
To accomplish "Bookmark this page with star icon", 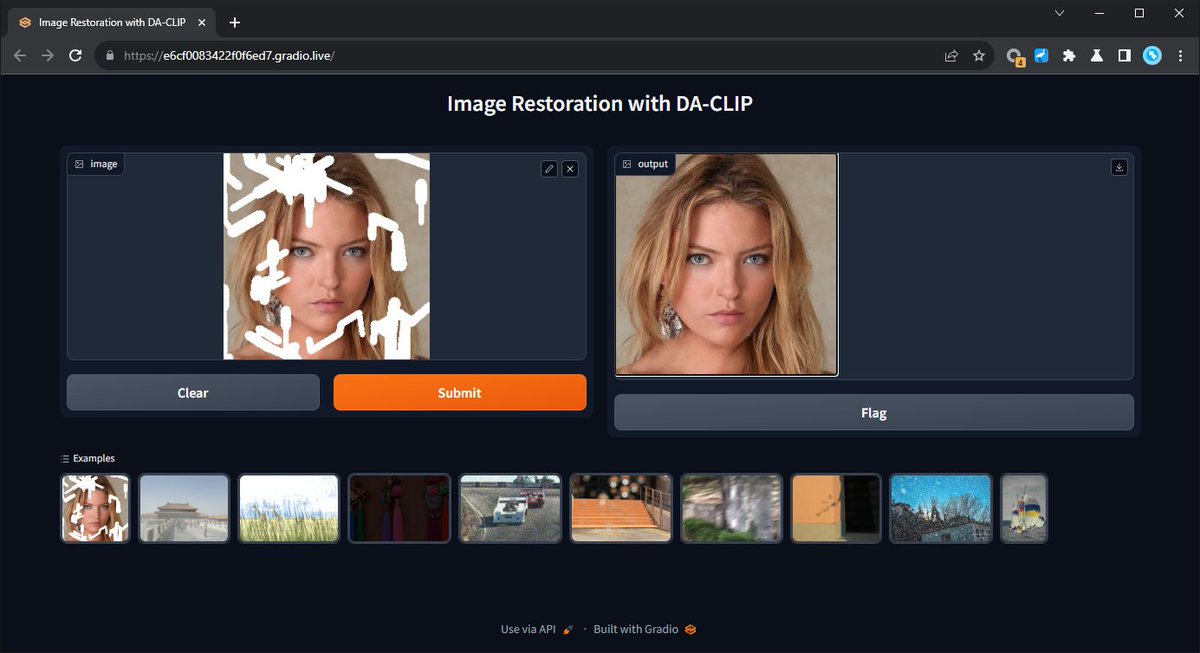I will tap(979, 56).
